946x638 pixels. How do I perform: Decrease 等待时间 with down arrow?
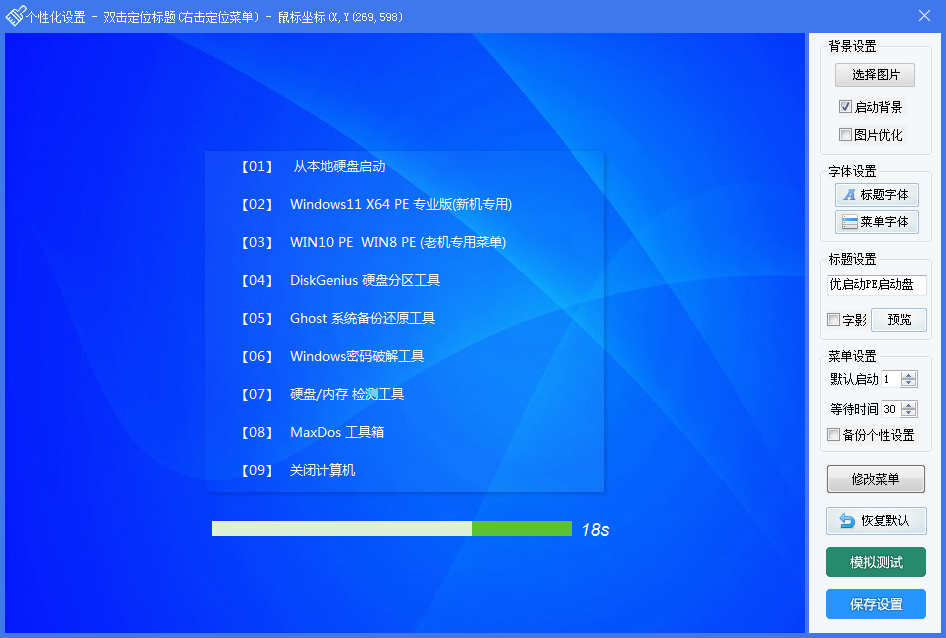pyautogui.click(x=909, y=413)
